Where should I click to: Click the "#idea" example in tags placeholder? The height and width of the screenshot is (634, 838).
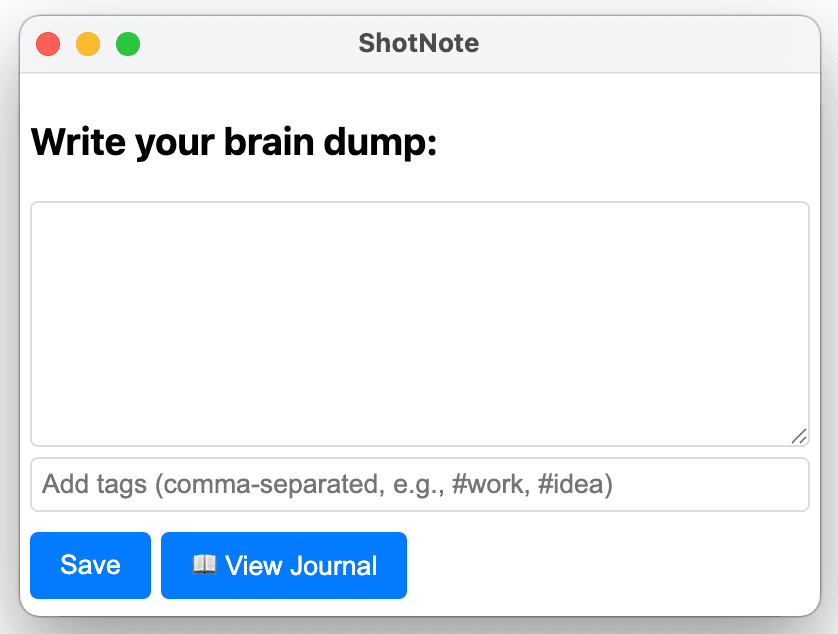click(571, 485)
